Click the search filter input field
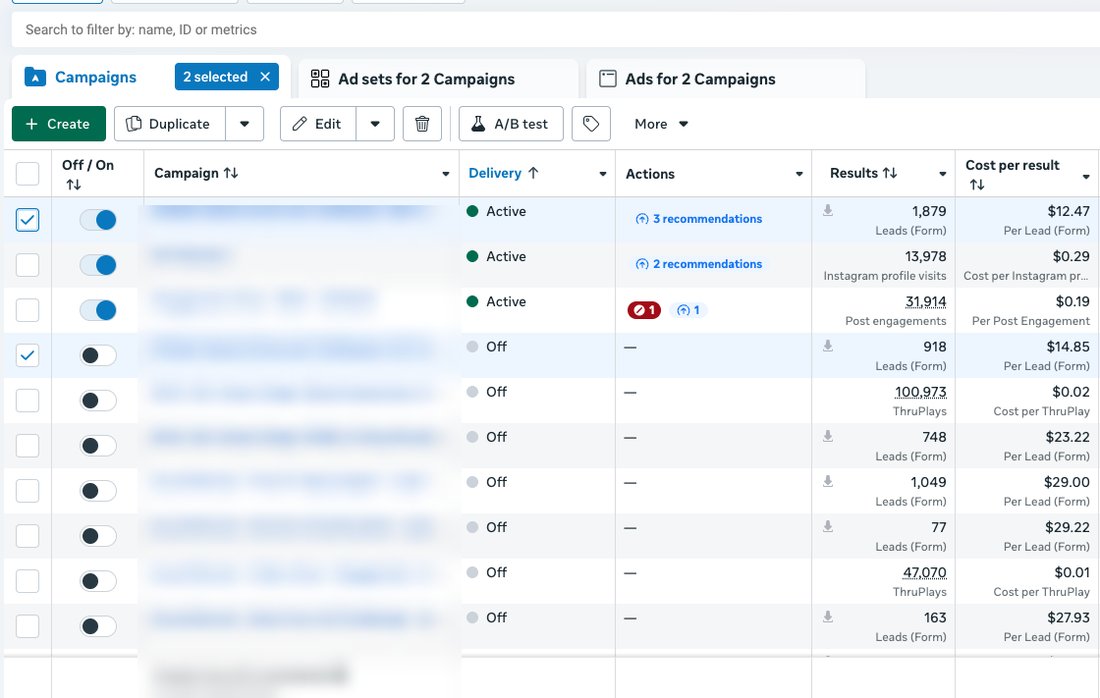 coord(554,29)
